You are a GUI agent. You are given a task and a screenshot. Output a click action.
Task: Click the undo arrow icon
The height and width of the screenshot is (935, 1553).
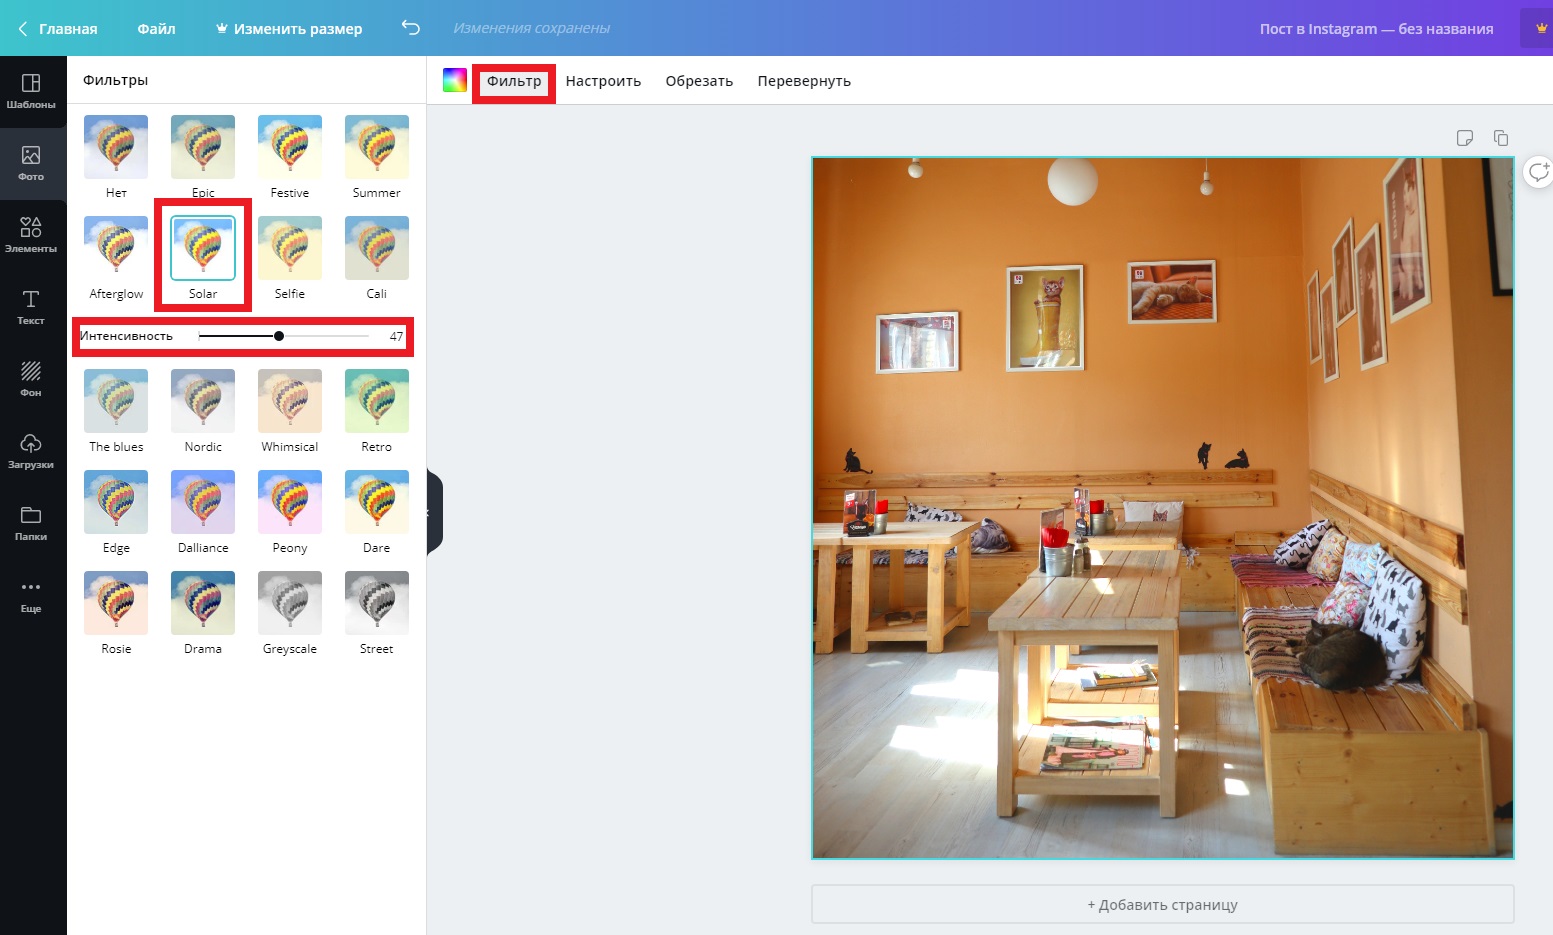coord(410,28)
